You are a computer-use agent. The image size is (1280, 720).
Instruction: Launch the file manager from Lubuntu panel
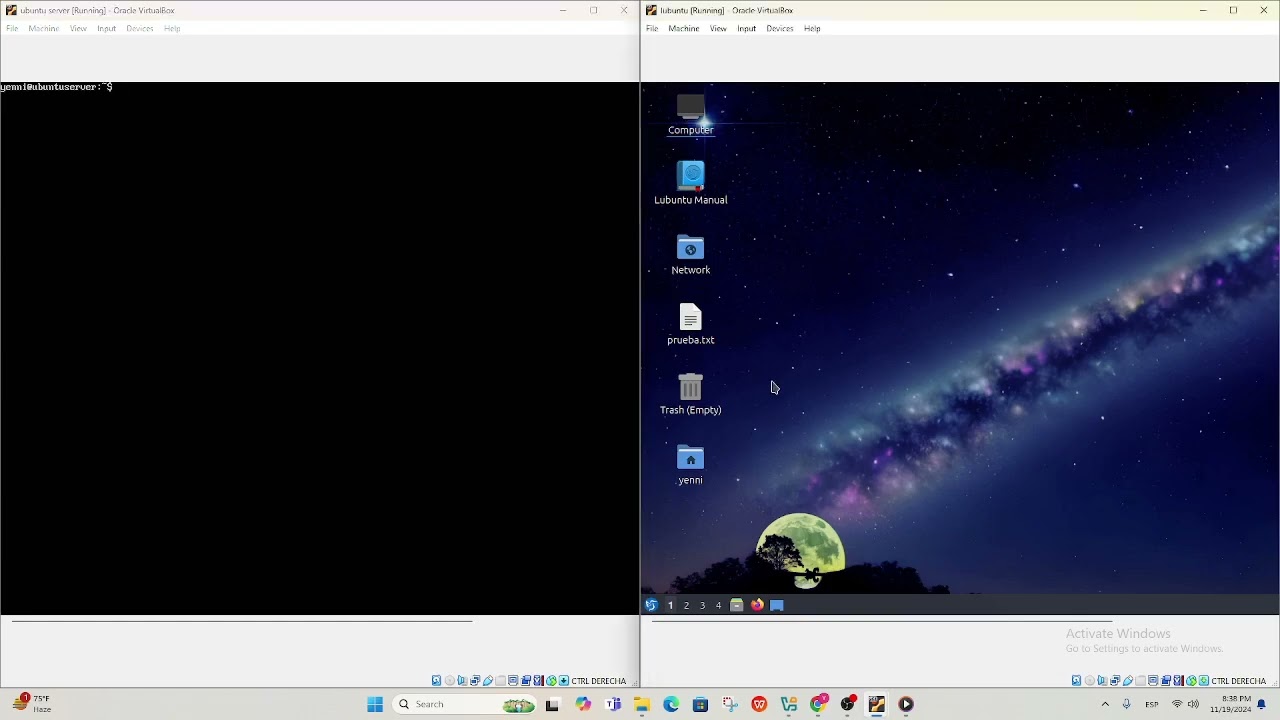(737, 605)
